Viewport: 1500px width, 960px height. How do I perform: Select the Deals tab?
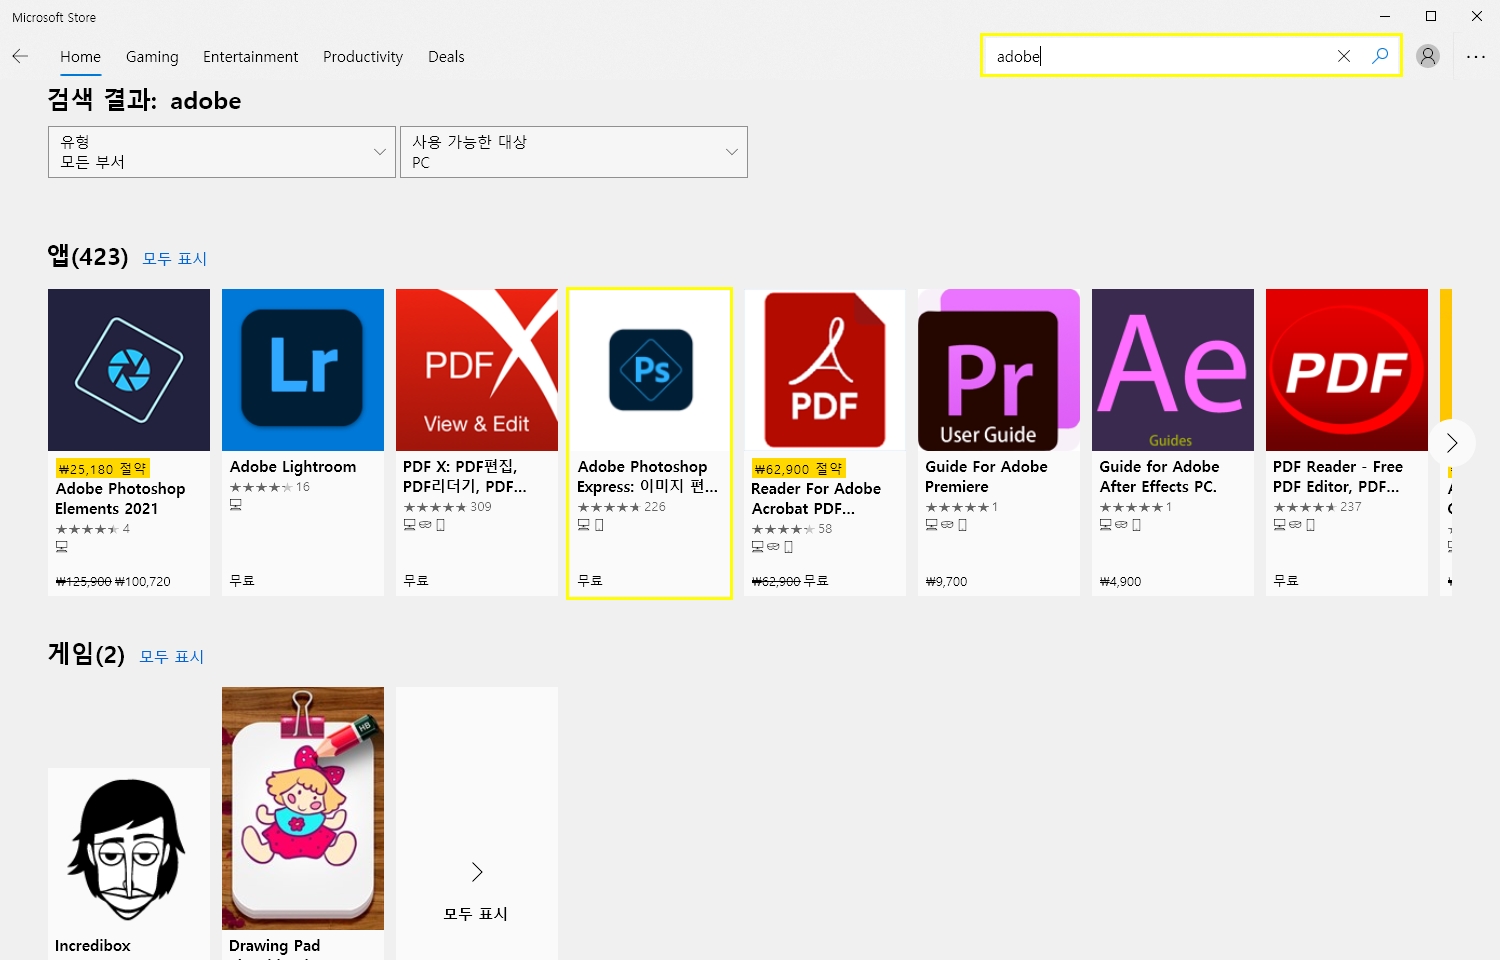pyautogui.click(x=446, y=57)
